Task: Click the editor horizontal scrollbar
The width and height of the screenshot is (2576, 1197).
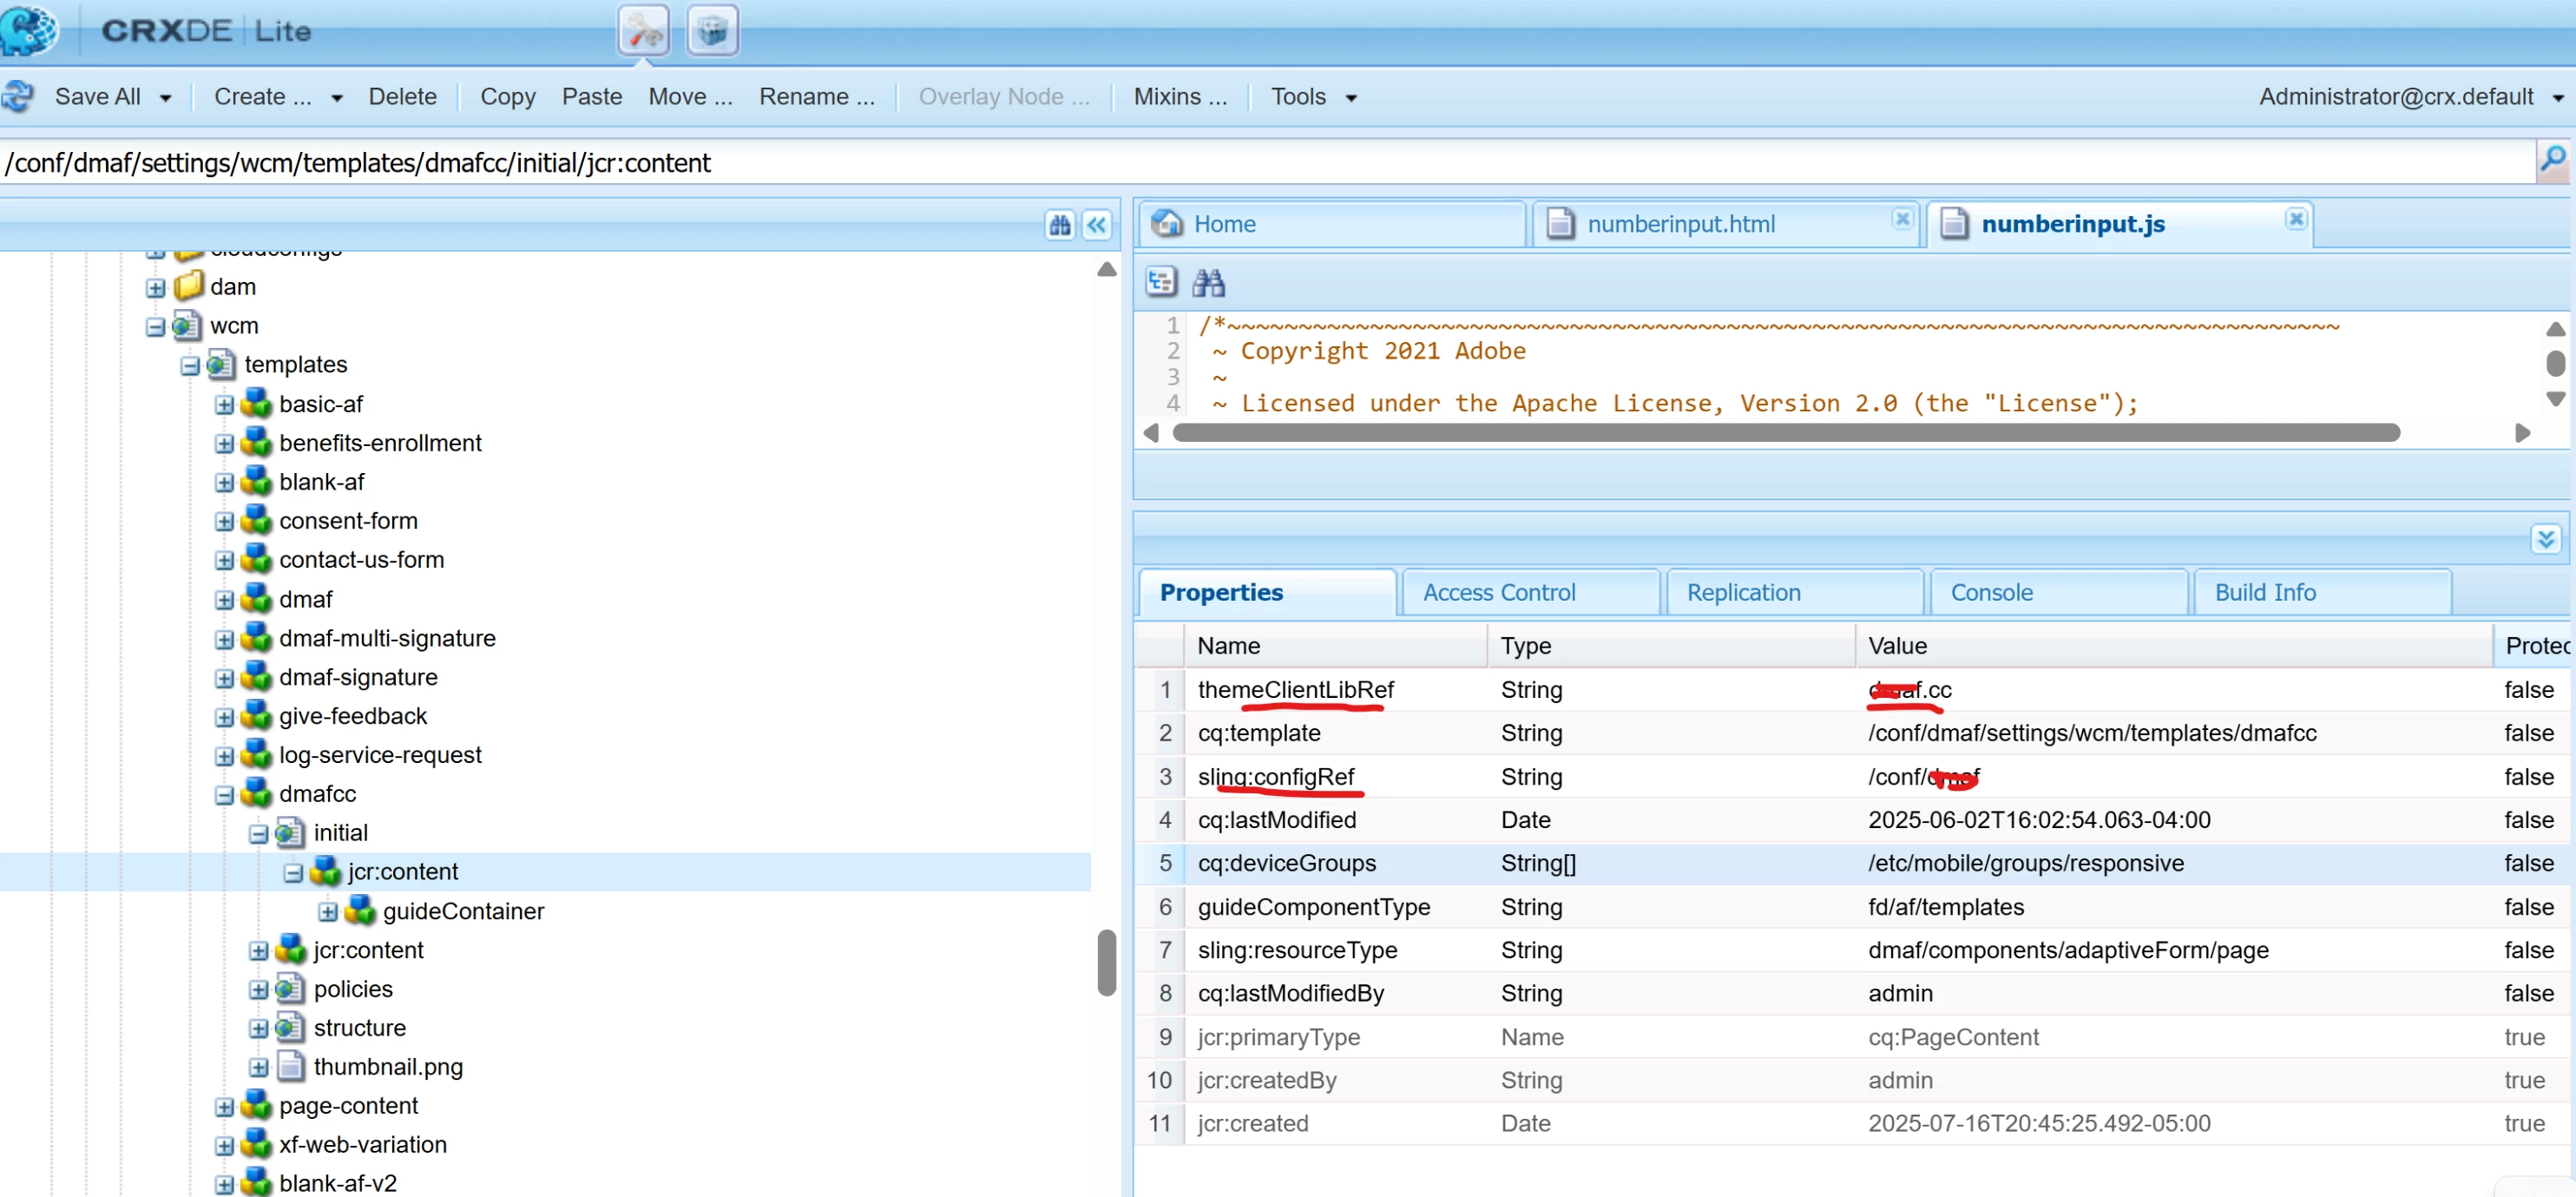Action: pos(1785,433)
